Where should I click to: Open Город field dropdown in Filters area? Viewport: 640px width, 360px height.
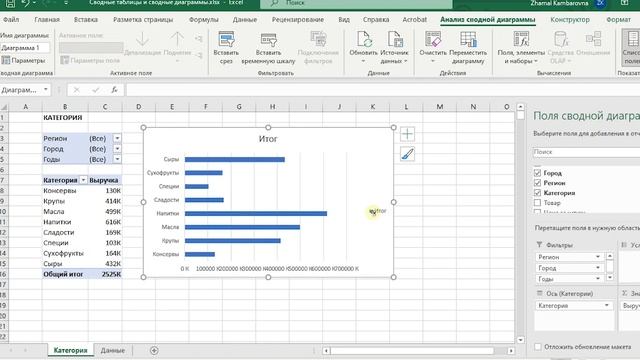click(598, 268)
